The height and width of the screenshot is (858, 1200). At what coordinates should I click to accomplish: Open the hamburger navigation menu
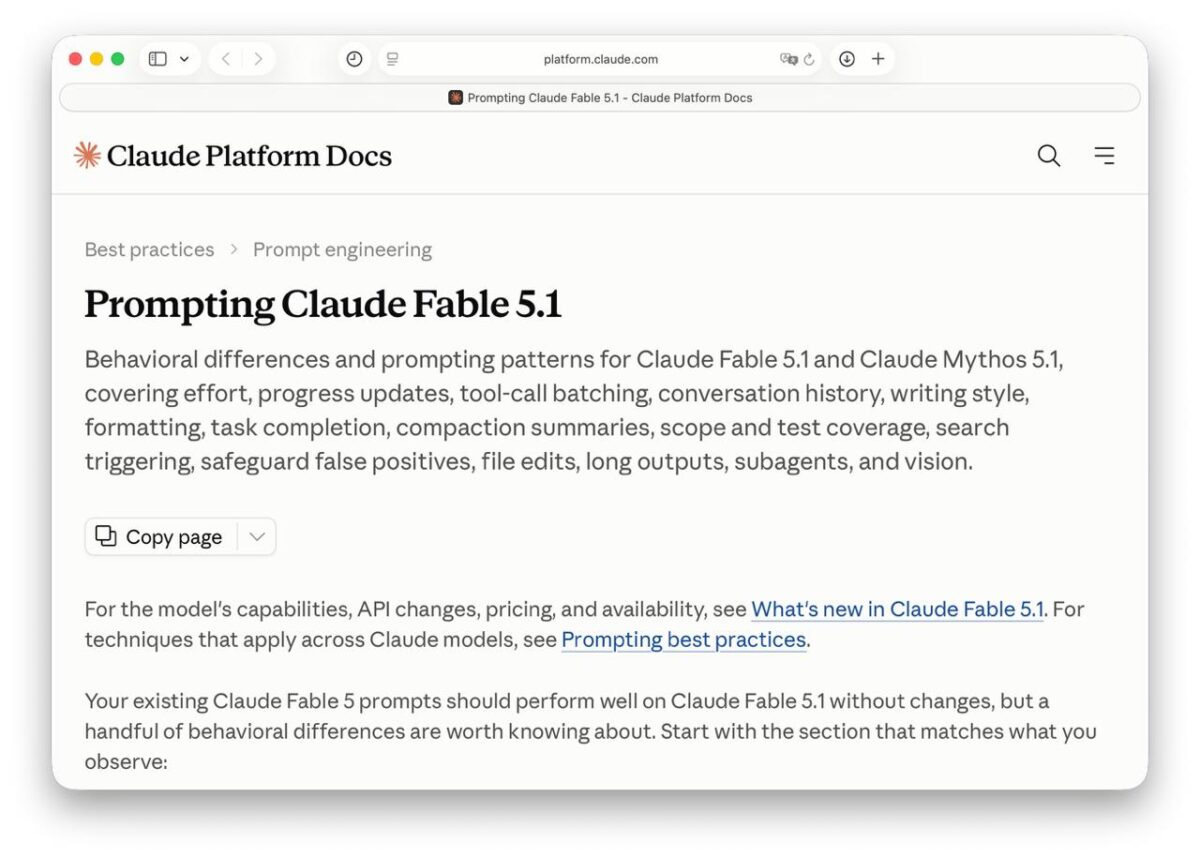(1104, 155)
